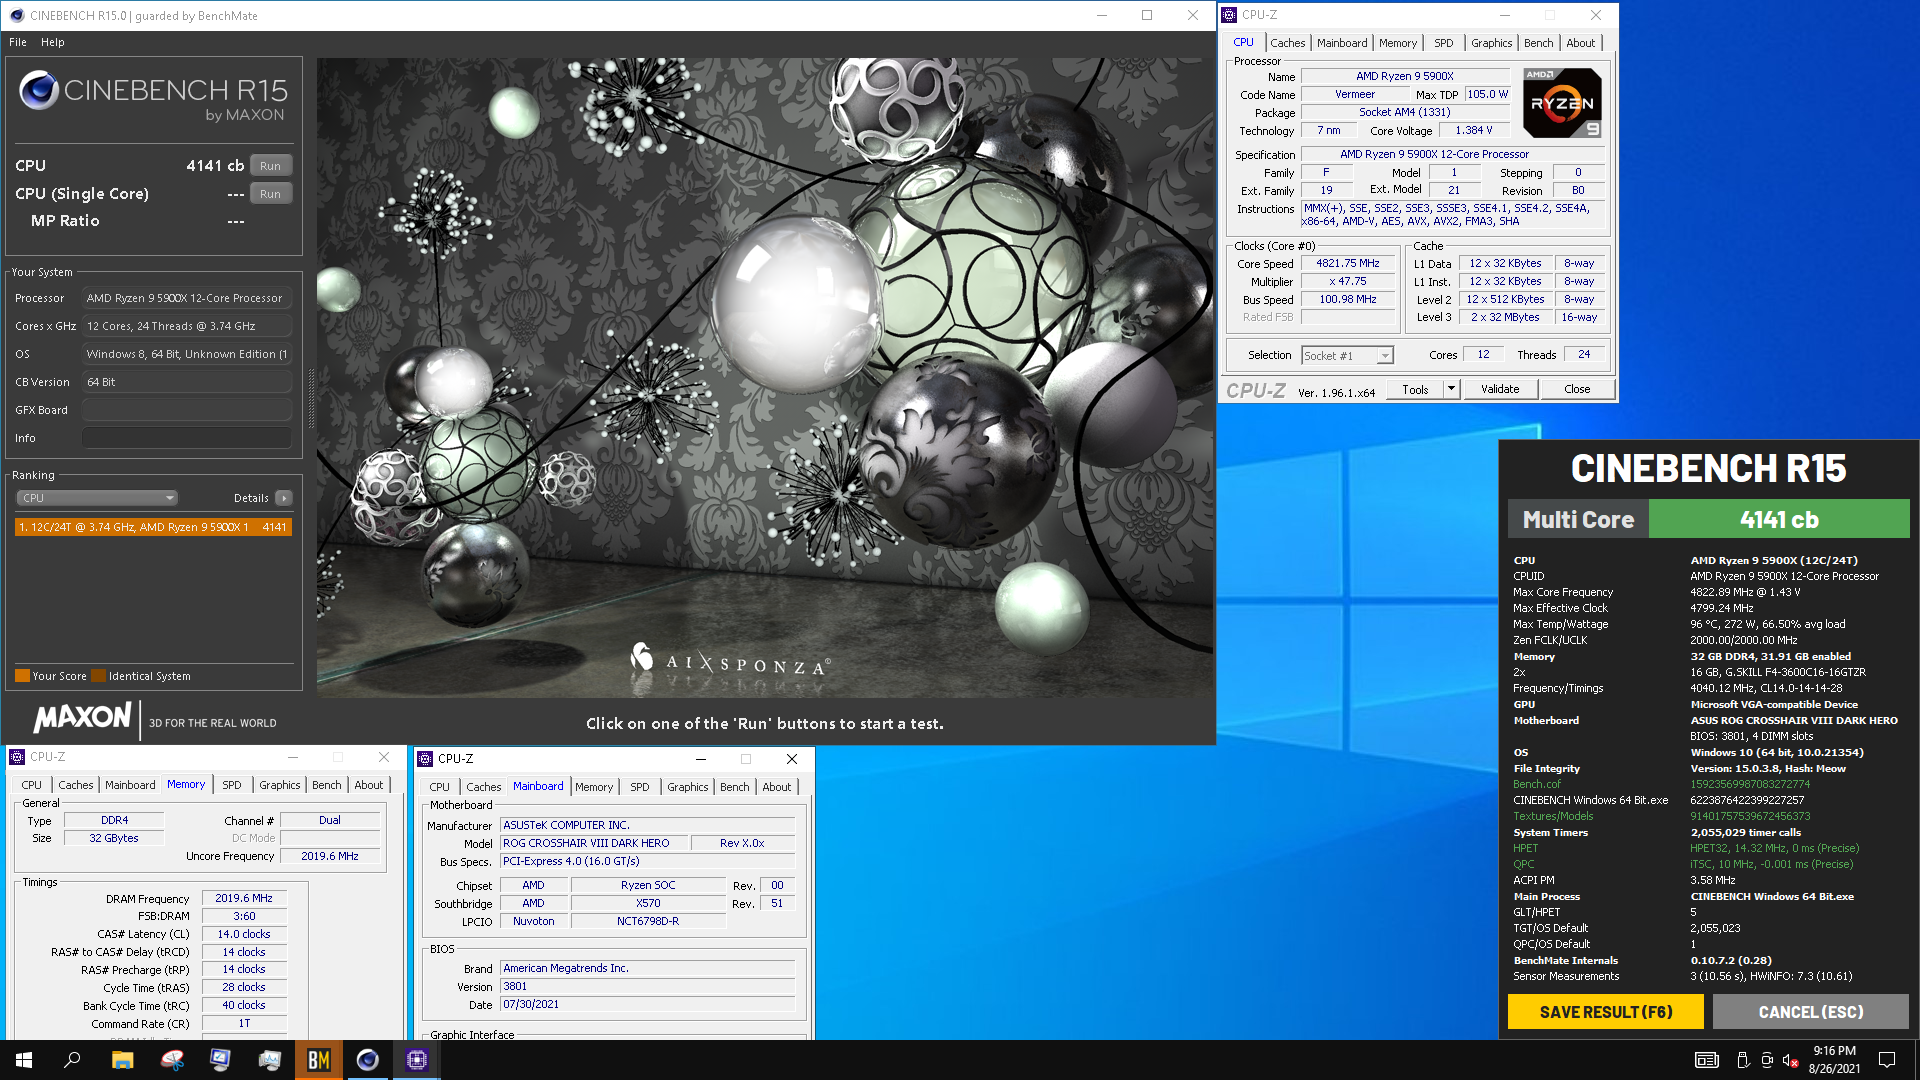The image size is (1920, 1080).
Task: Click the taskbar clock showing 9:16 PM
Action: (1834, 1051)
